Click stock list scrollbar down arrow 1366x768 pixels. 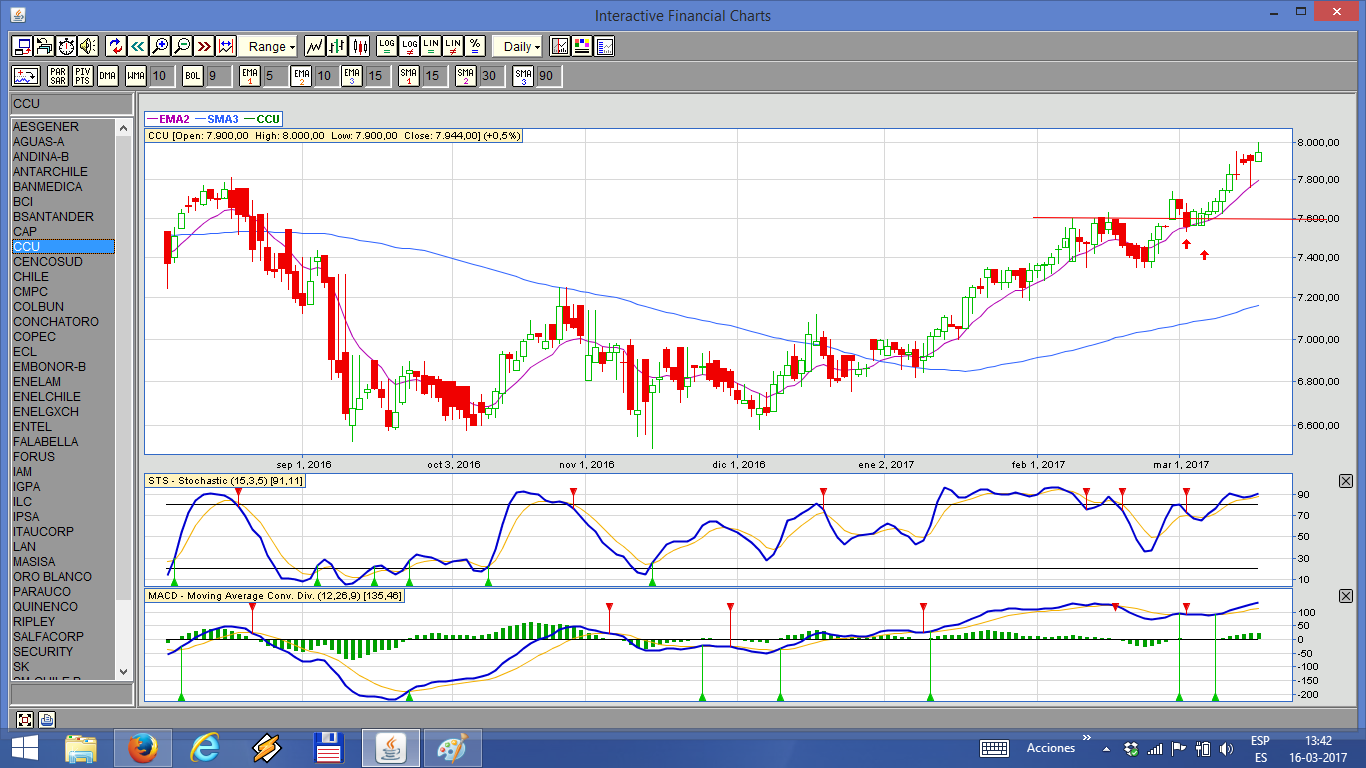pyautogui.click(x=124, y=671)
